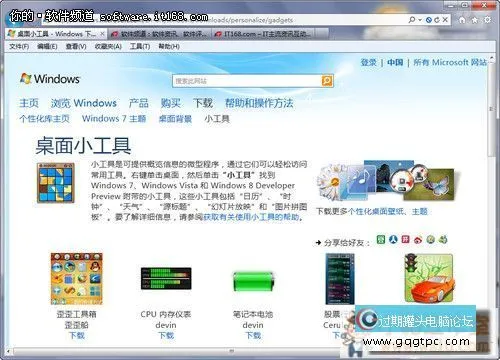The width and height of the screenshot is (500, 360).
Task: Click the 中国 region link
Action: tap(395, 62)
